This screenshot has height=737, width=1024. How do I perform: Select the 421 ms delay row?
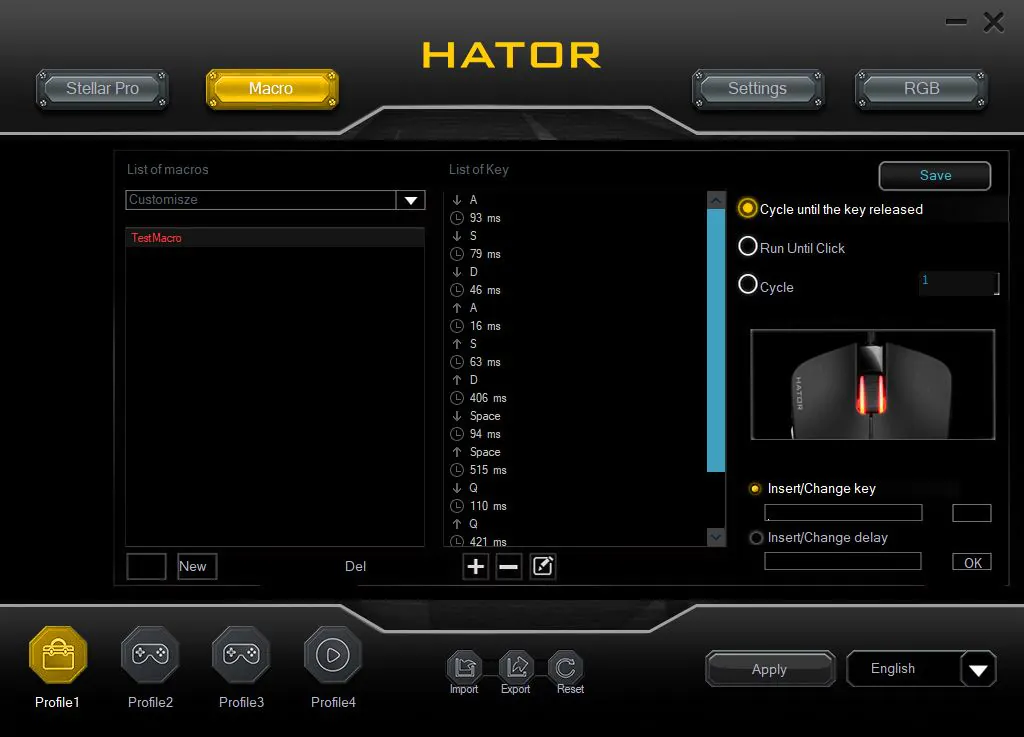click(x=577, y=541)
